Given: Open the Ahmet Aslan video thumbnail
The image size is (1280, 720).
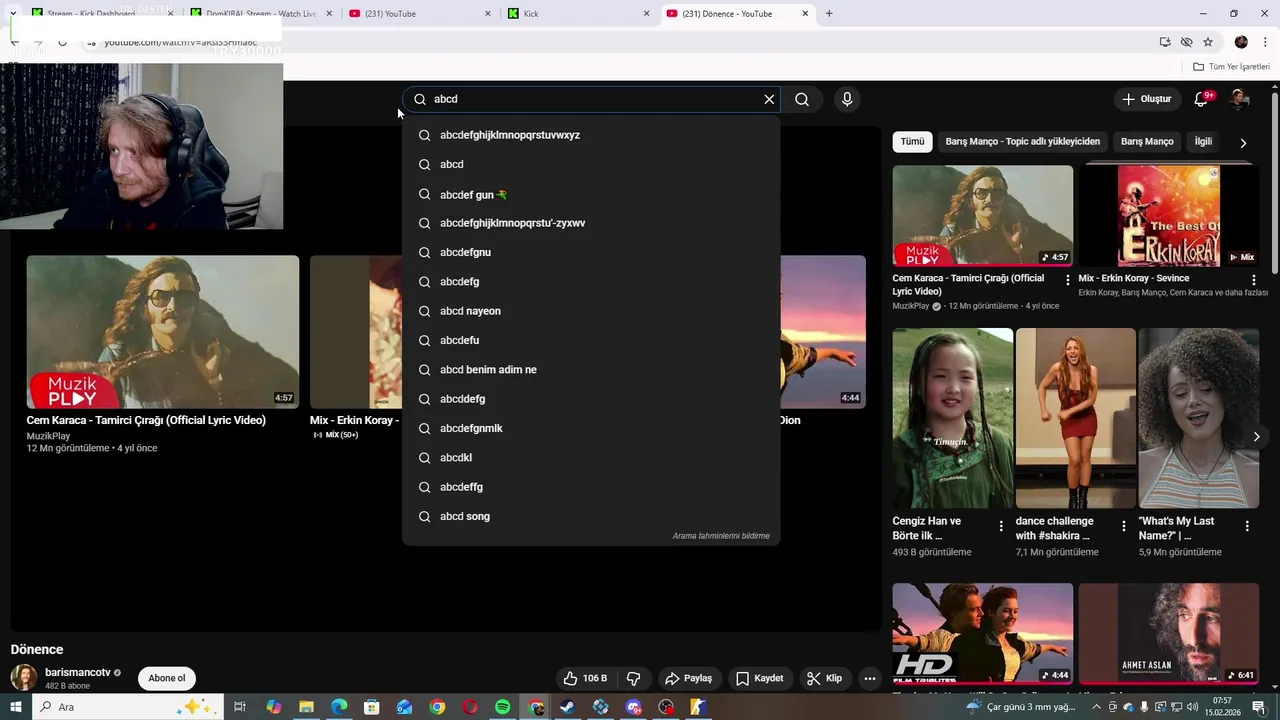Looking at the screenshot, I should [x=1168, y=634].
